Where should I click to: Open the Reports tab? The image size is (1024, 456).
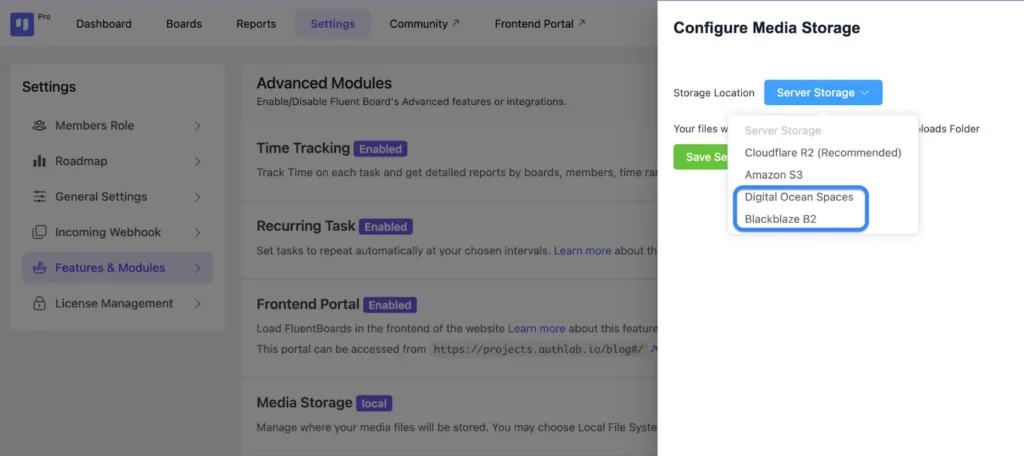click(x=256, y=24)
